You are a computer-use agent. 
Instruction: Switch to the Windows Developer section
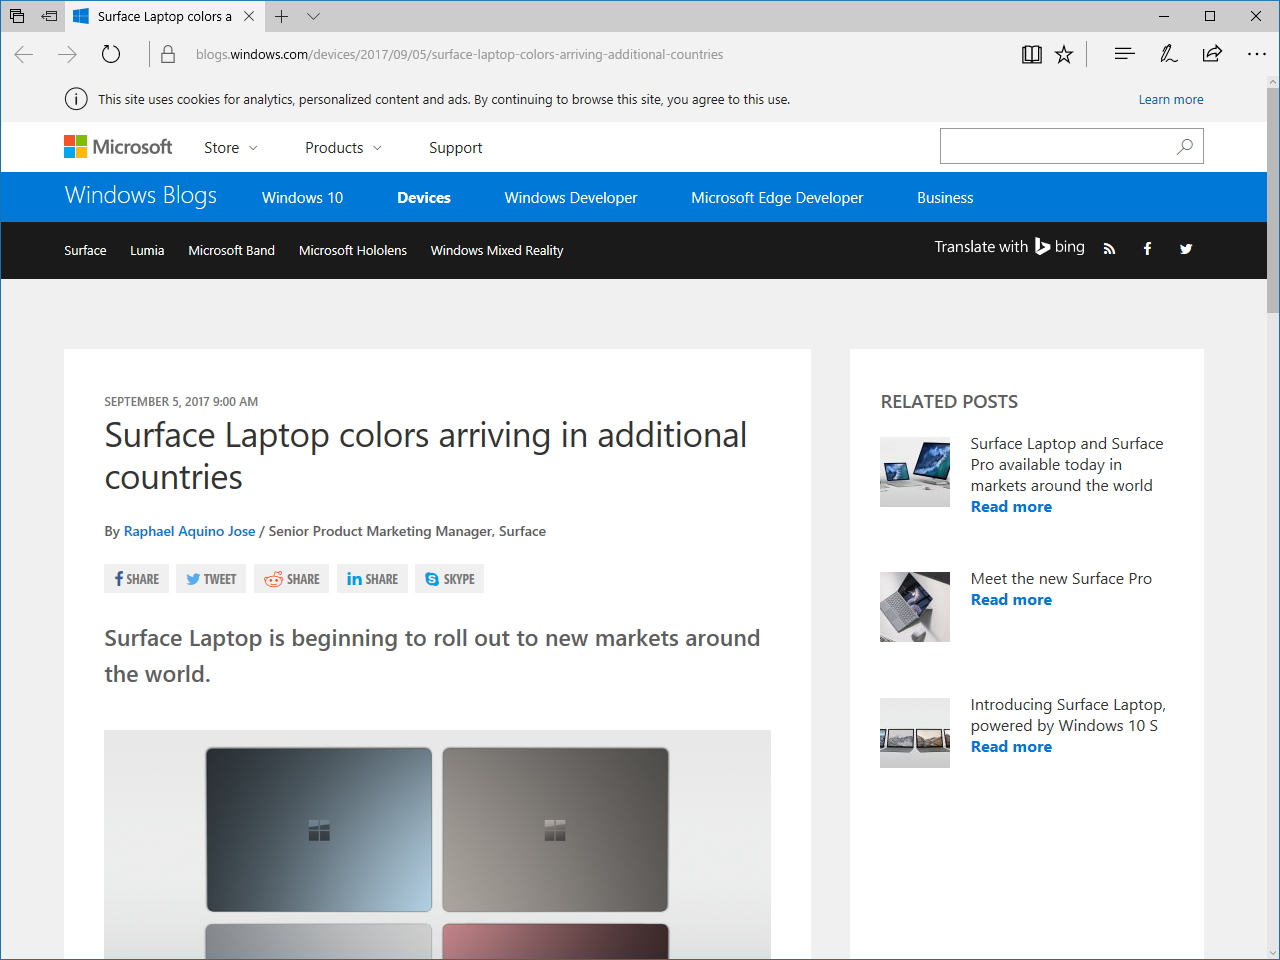570,197
